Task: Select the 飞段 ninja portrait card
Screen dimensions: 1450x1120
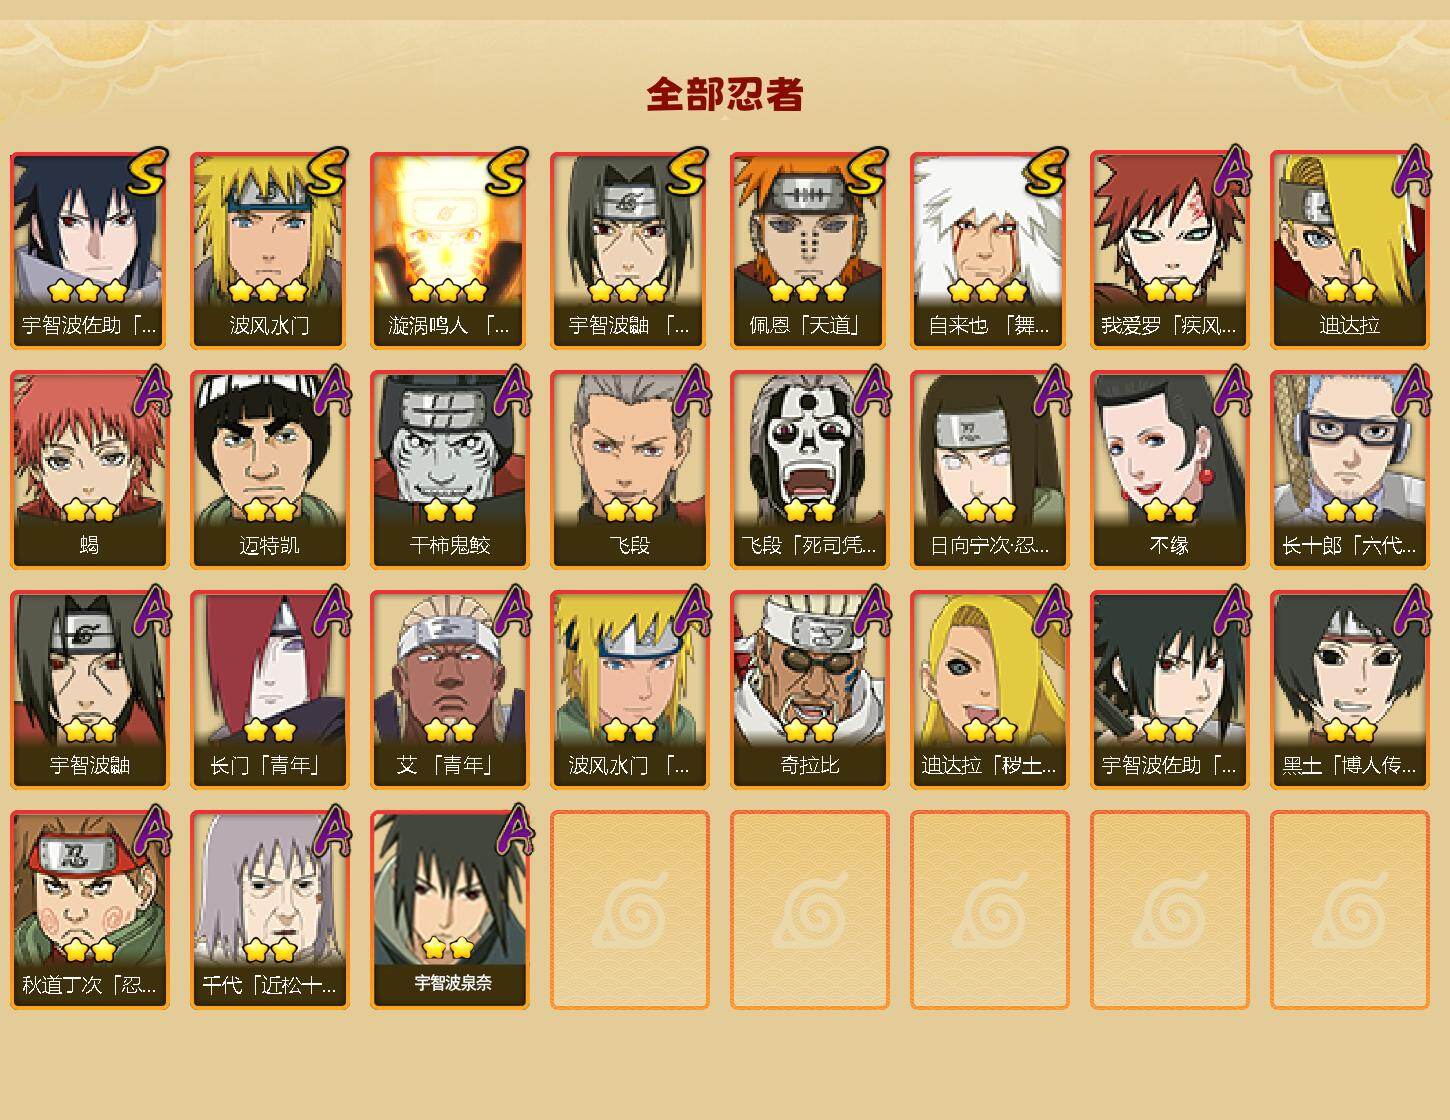Action: pos(629,470)
